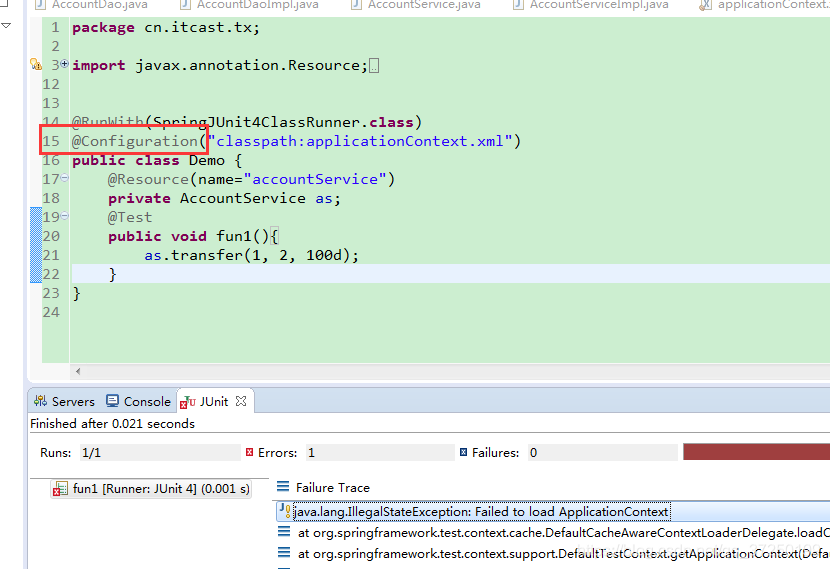The height and width of the screenshot is (569, 830).
Task: Click the Failure Trace header icon
Action: click(283, 486)
